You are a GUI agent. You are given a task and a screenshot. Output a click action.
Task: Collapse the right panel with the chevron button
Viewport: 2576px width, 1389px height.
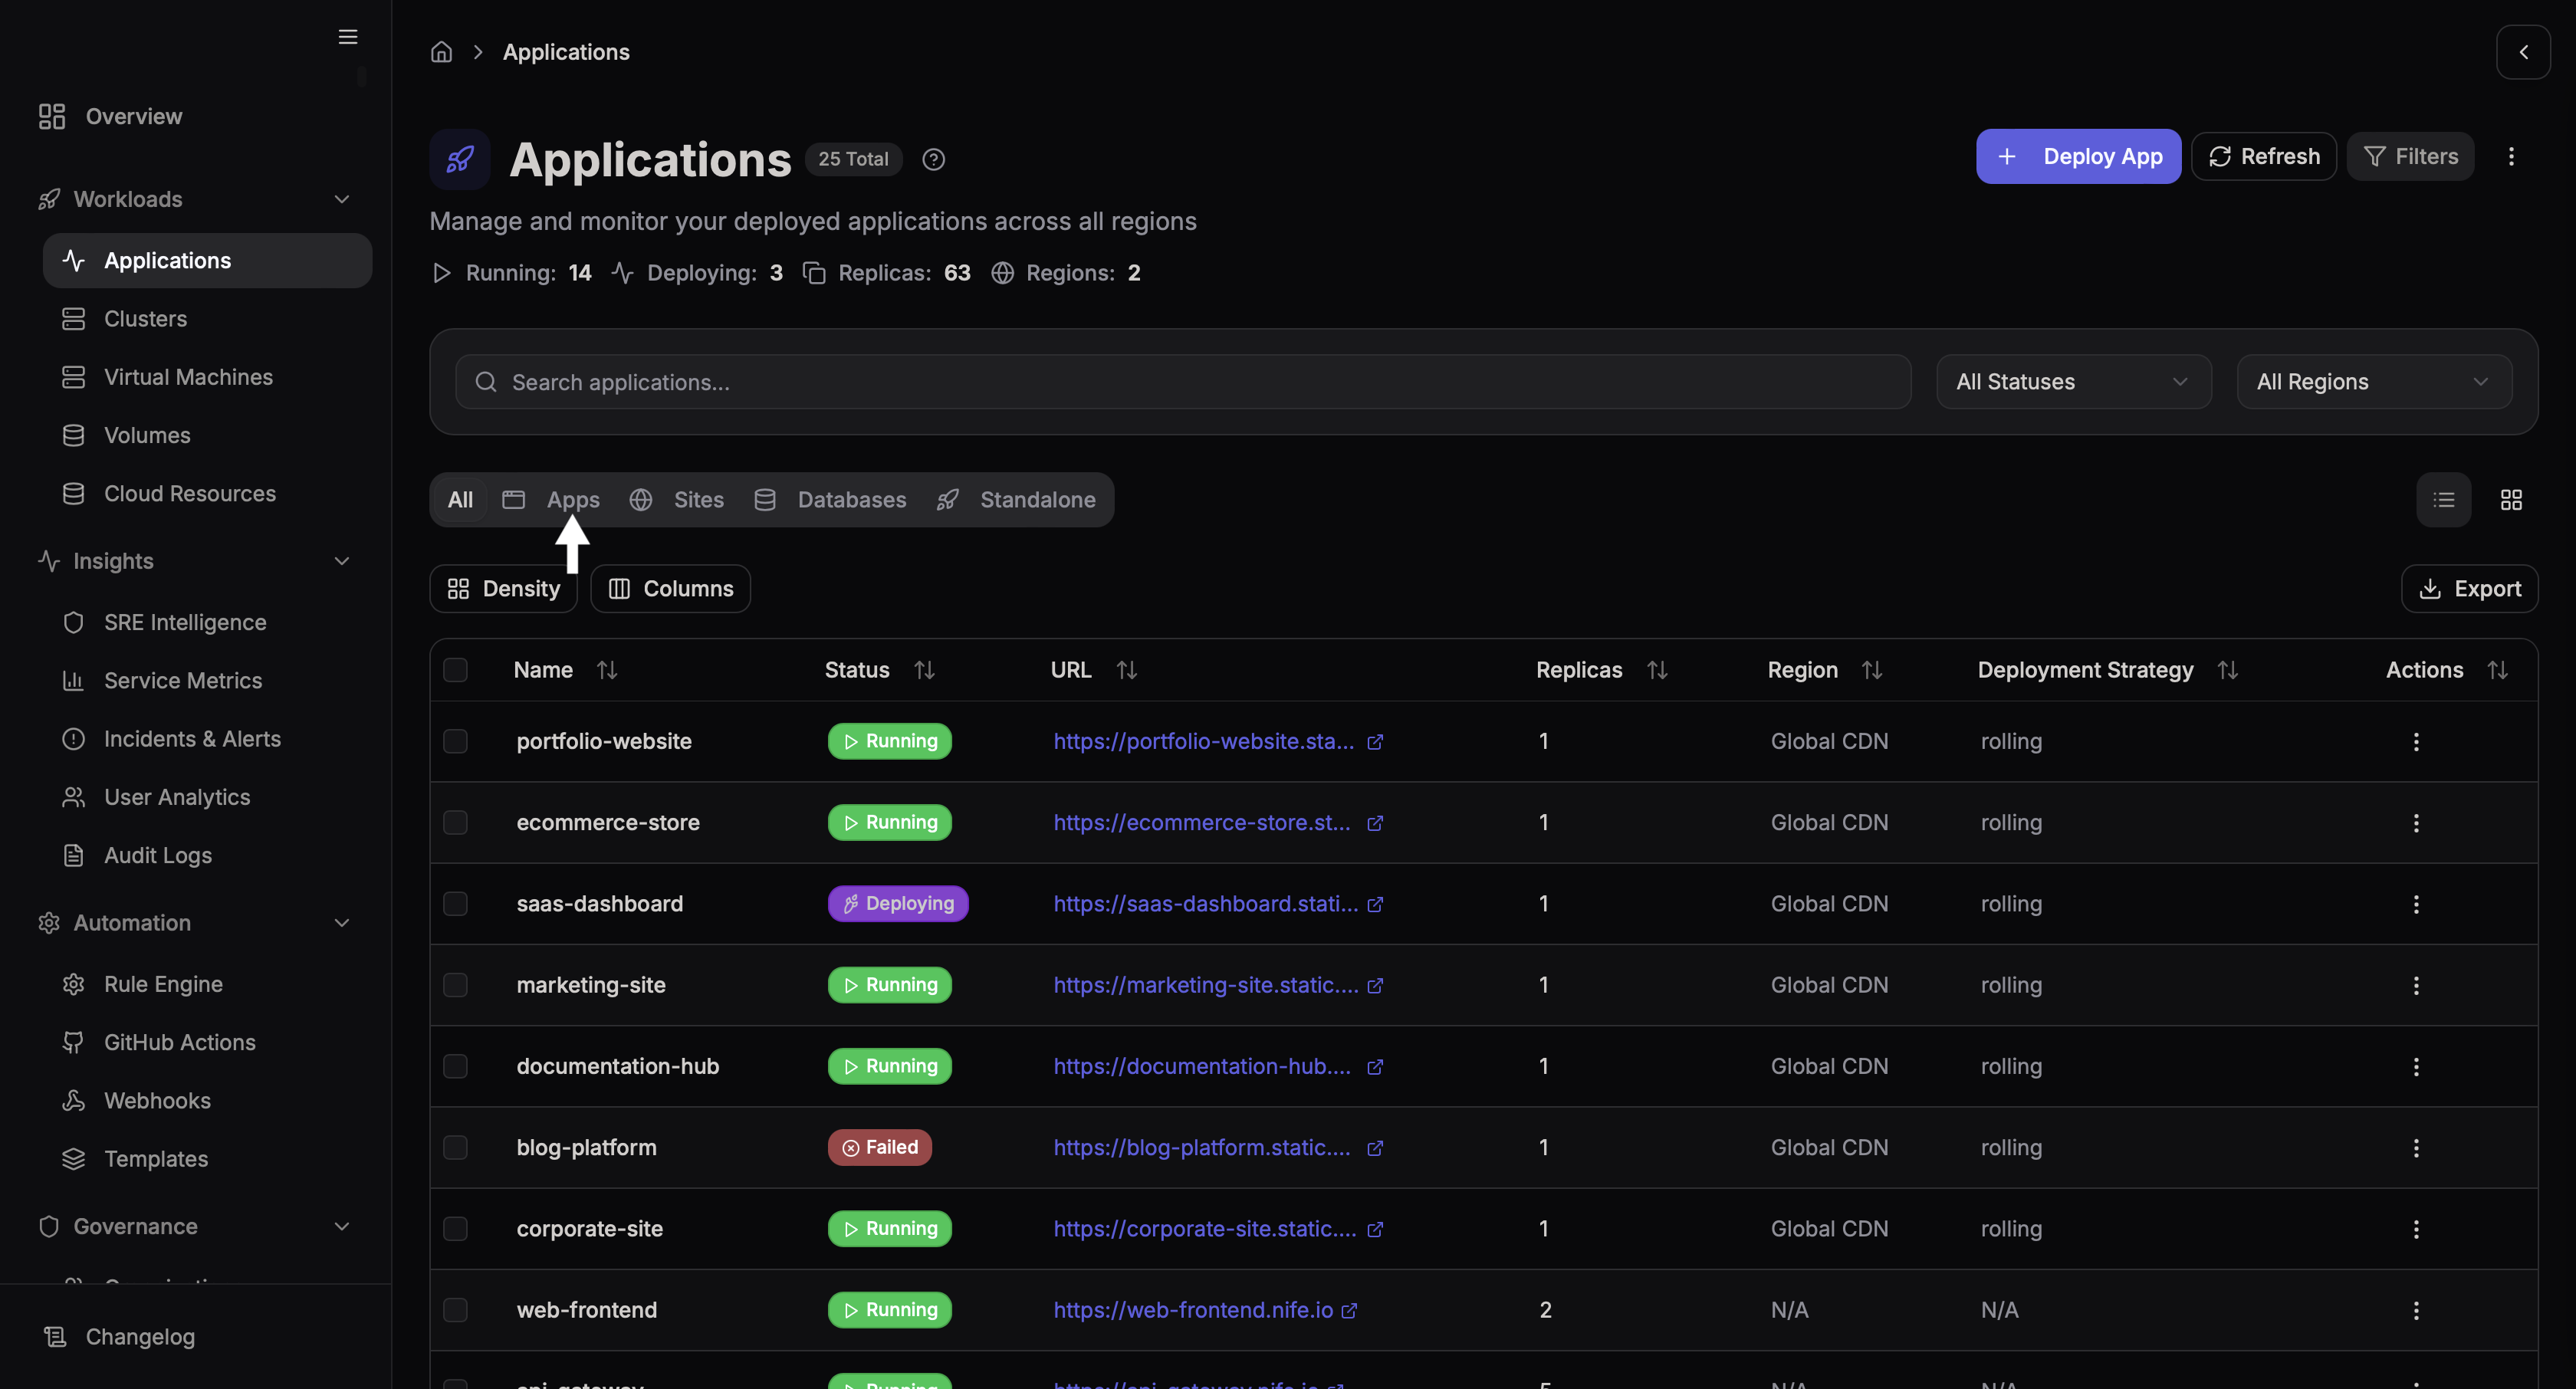point(2524,52)
